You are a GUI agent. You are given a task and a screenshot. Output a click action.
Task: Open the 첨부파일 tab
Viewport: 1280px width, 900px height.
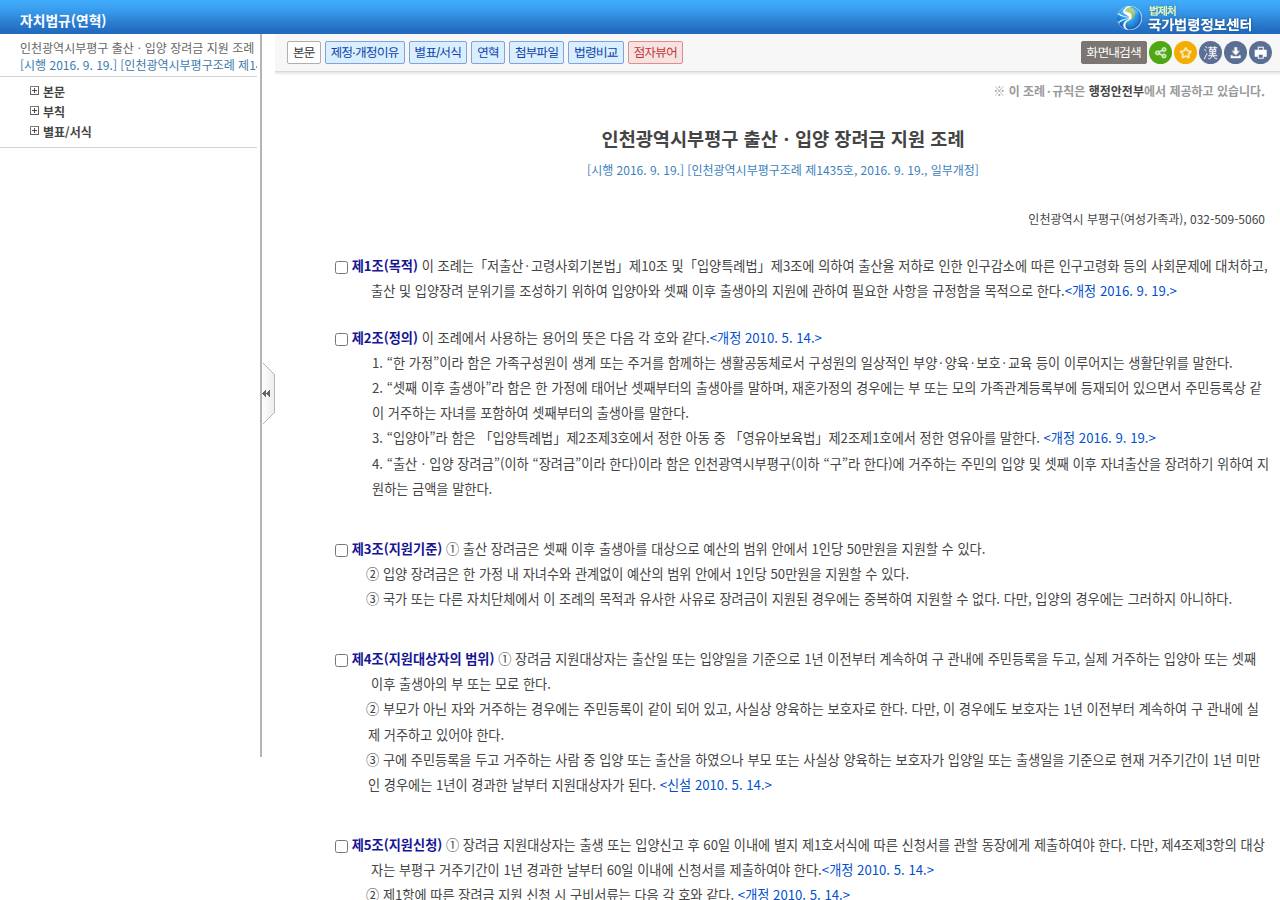[537, 53]
